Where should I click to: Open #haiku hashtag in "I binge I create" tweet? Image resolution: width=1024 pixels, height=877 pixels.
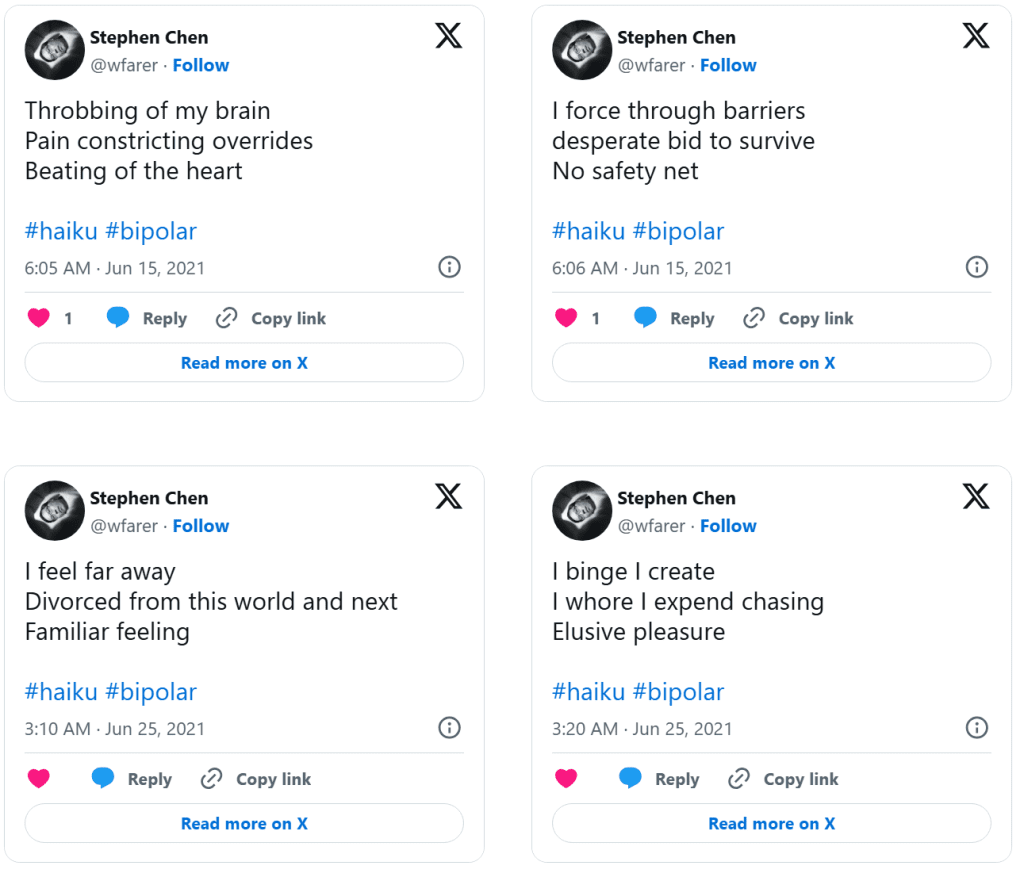click(588, 692)
